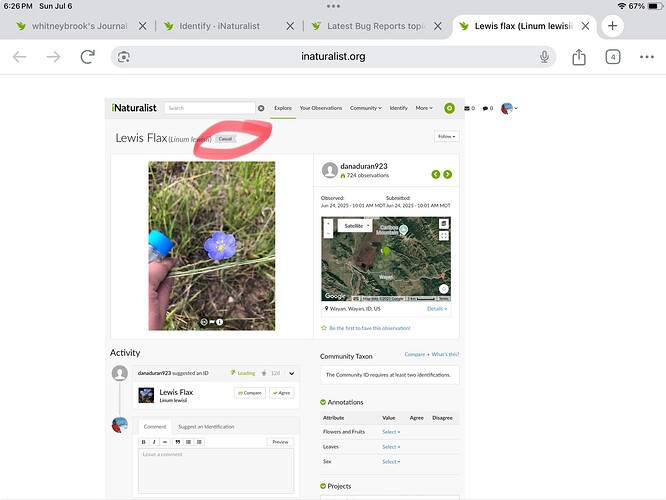
Task: Open the iNaturalist home logo
Action: 134,108
